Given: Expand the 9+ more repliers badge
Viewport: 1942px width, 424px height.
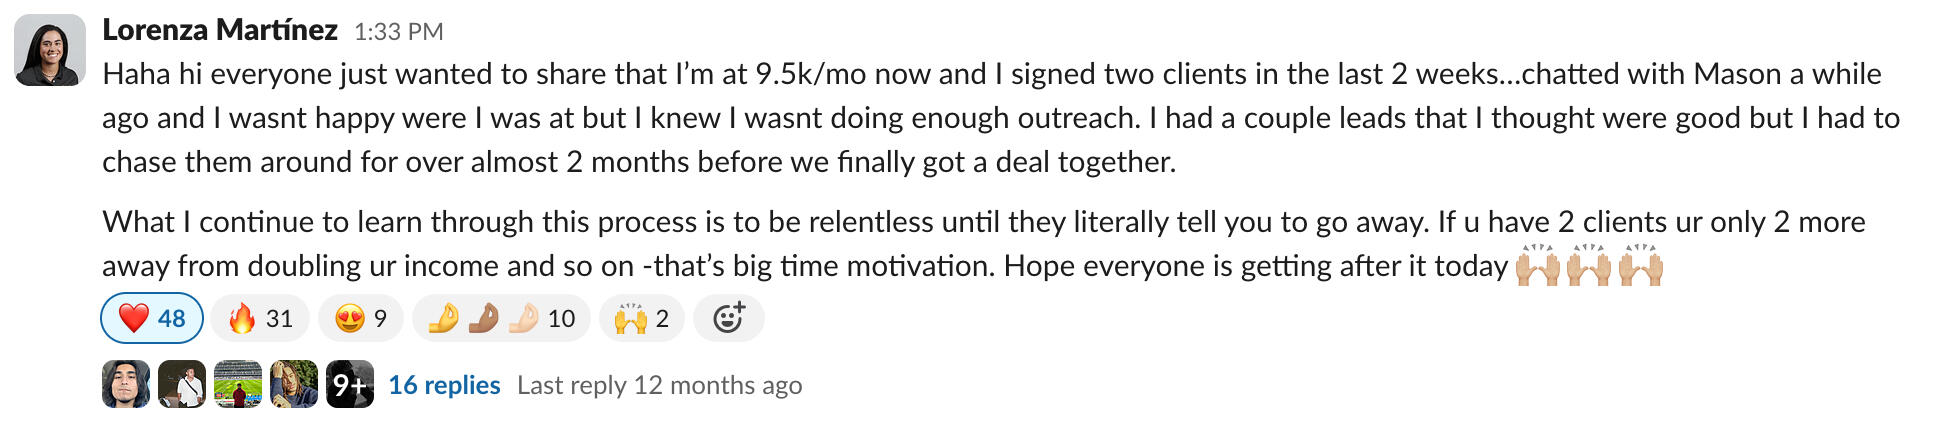Looking at the screenshot, I should coord(350,385).
